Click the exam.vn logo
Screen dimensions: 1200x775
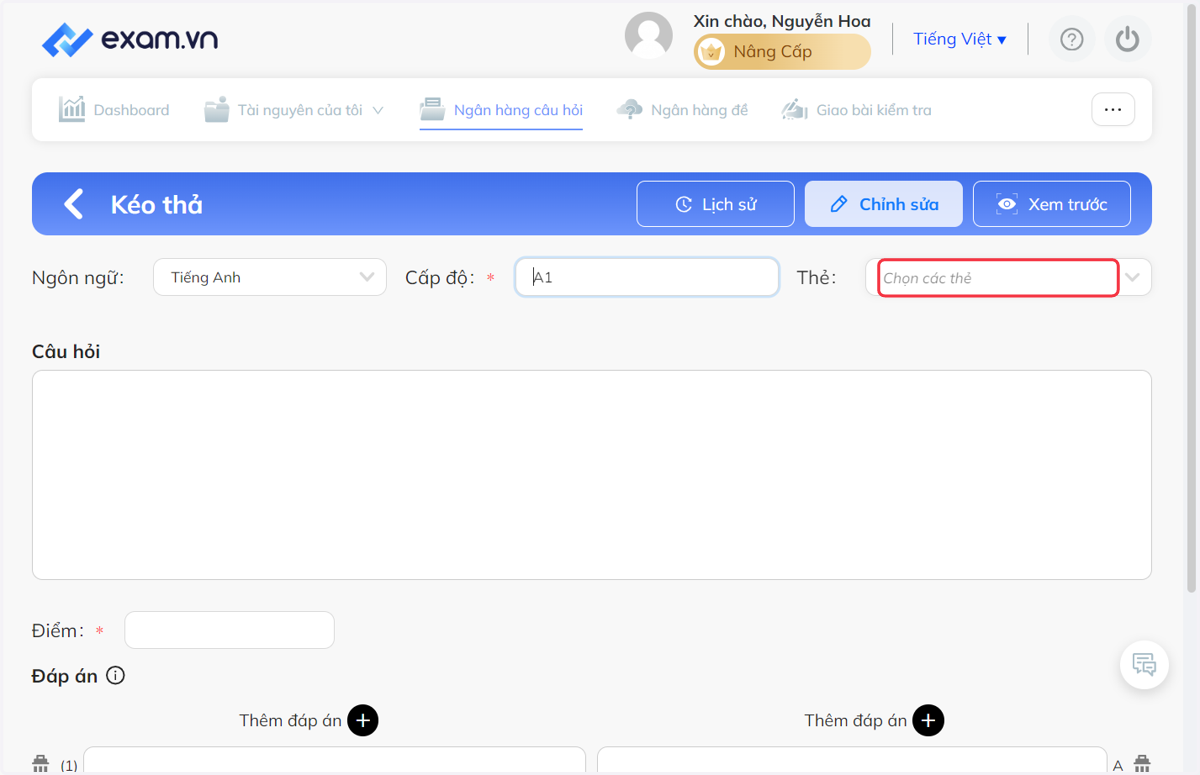[130, 40]
